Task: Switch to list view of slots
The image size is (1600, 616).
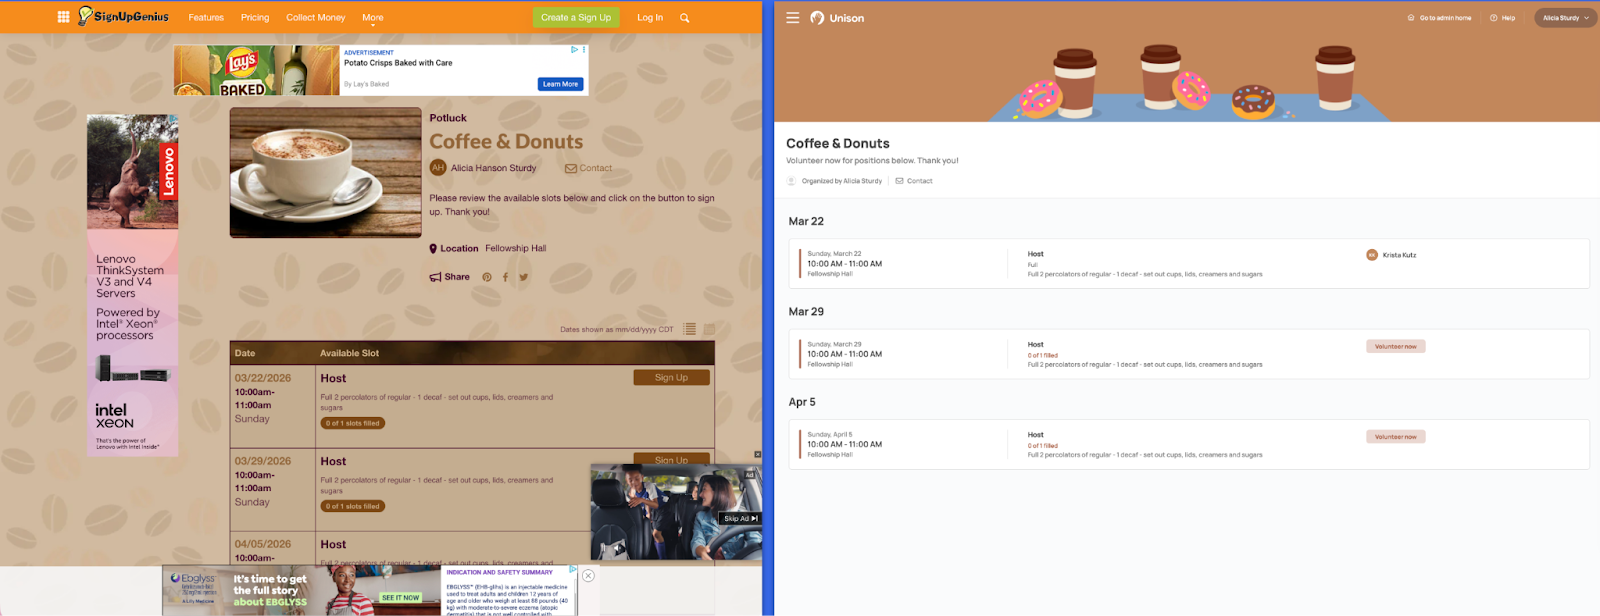Action: click(x=690, y=329)
